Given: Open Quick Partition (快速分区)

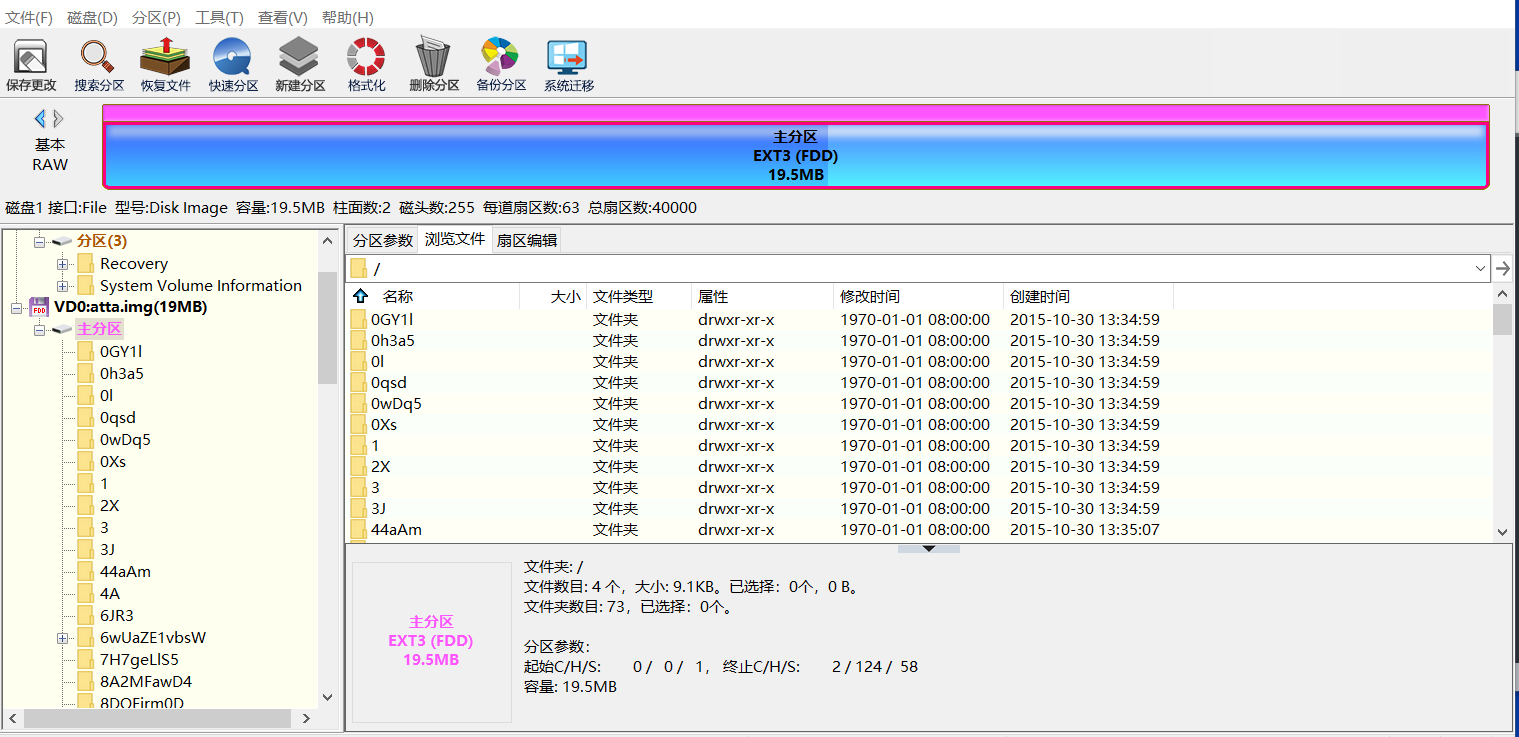Looking at the screenshot, I should tap(233, 65).
